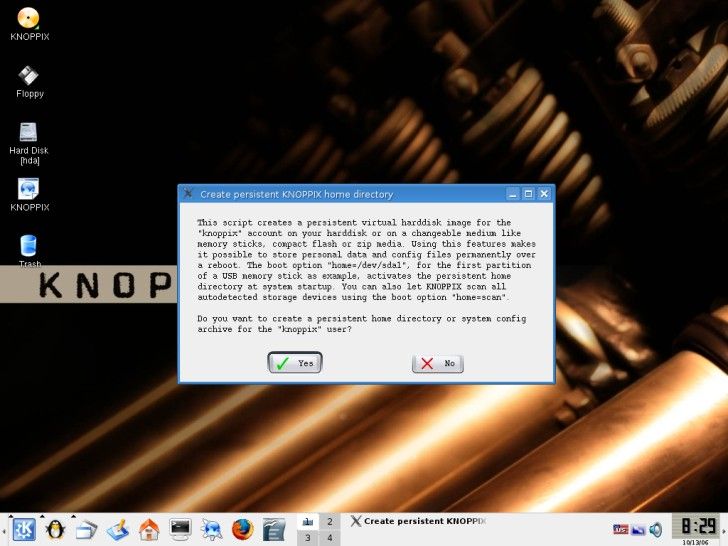Viewport: 728px width, 546px height.
Task: Maximize the Create persistent KNOPPIX dialog
Action: [x=528, y=194]
